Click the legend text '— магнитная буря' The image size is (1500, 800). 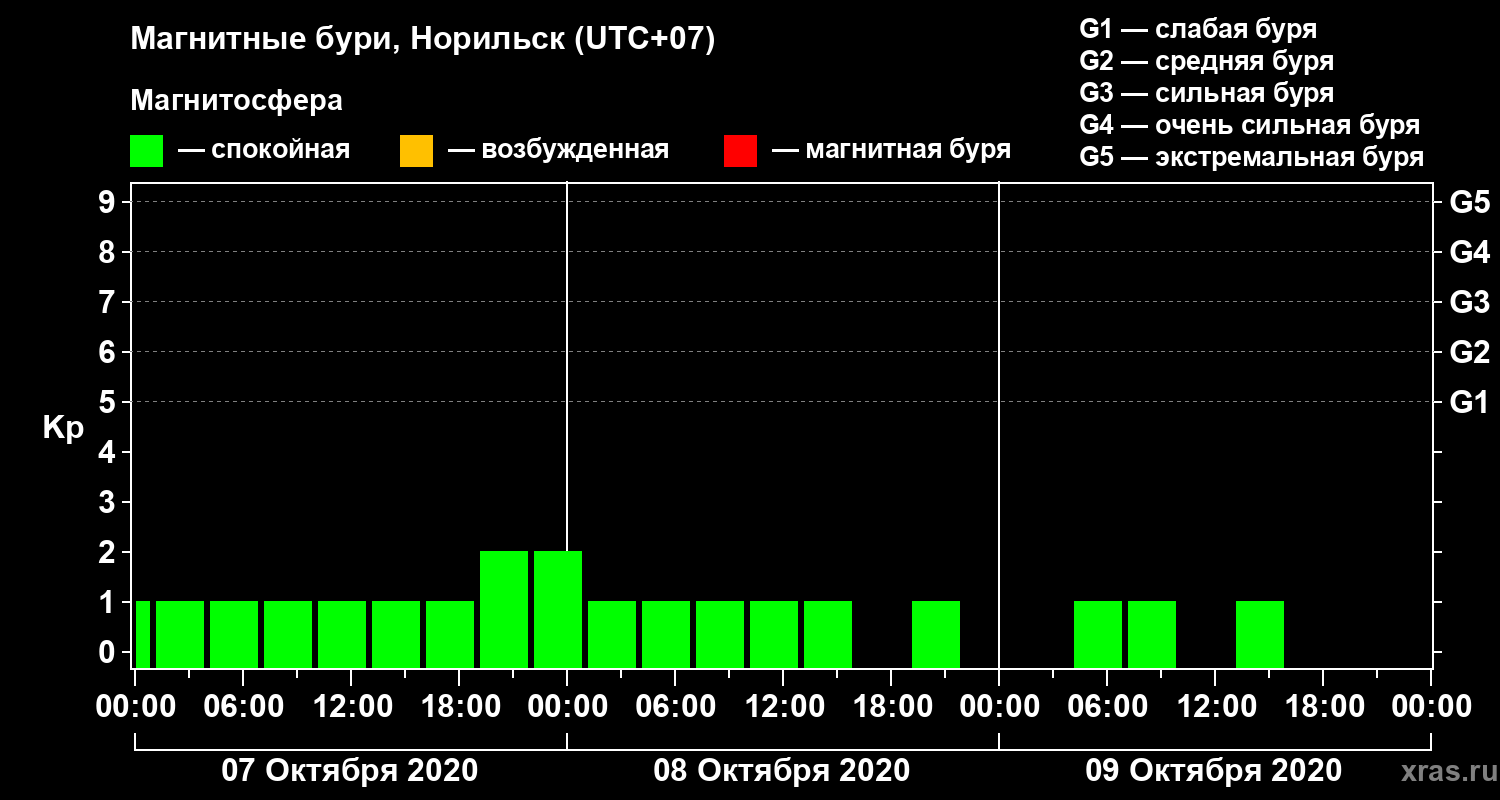[892, 151]
